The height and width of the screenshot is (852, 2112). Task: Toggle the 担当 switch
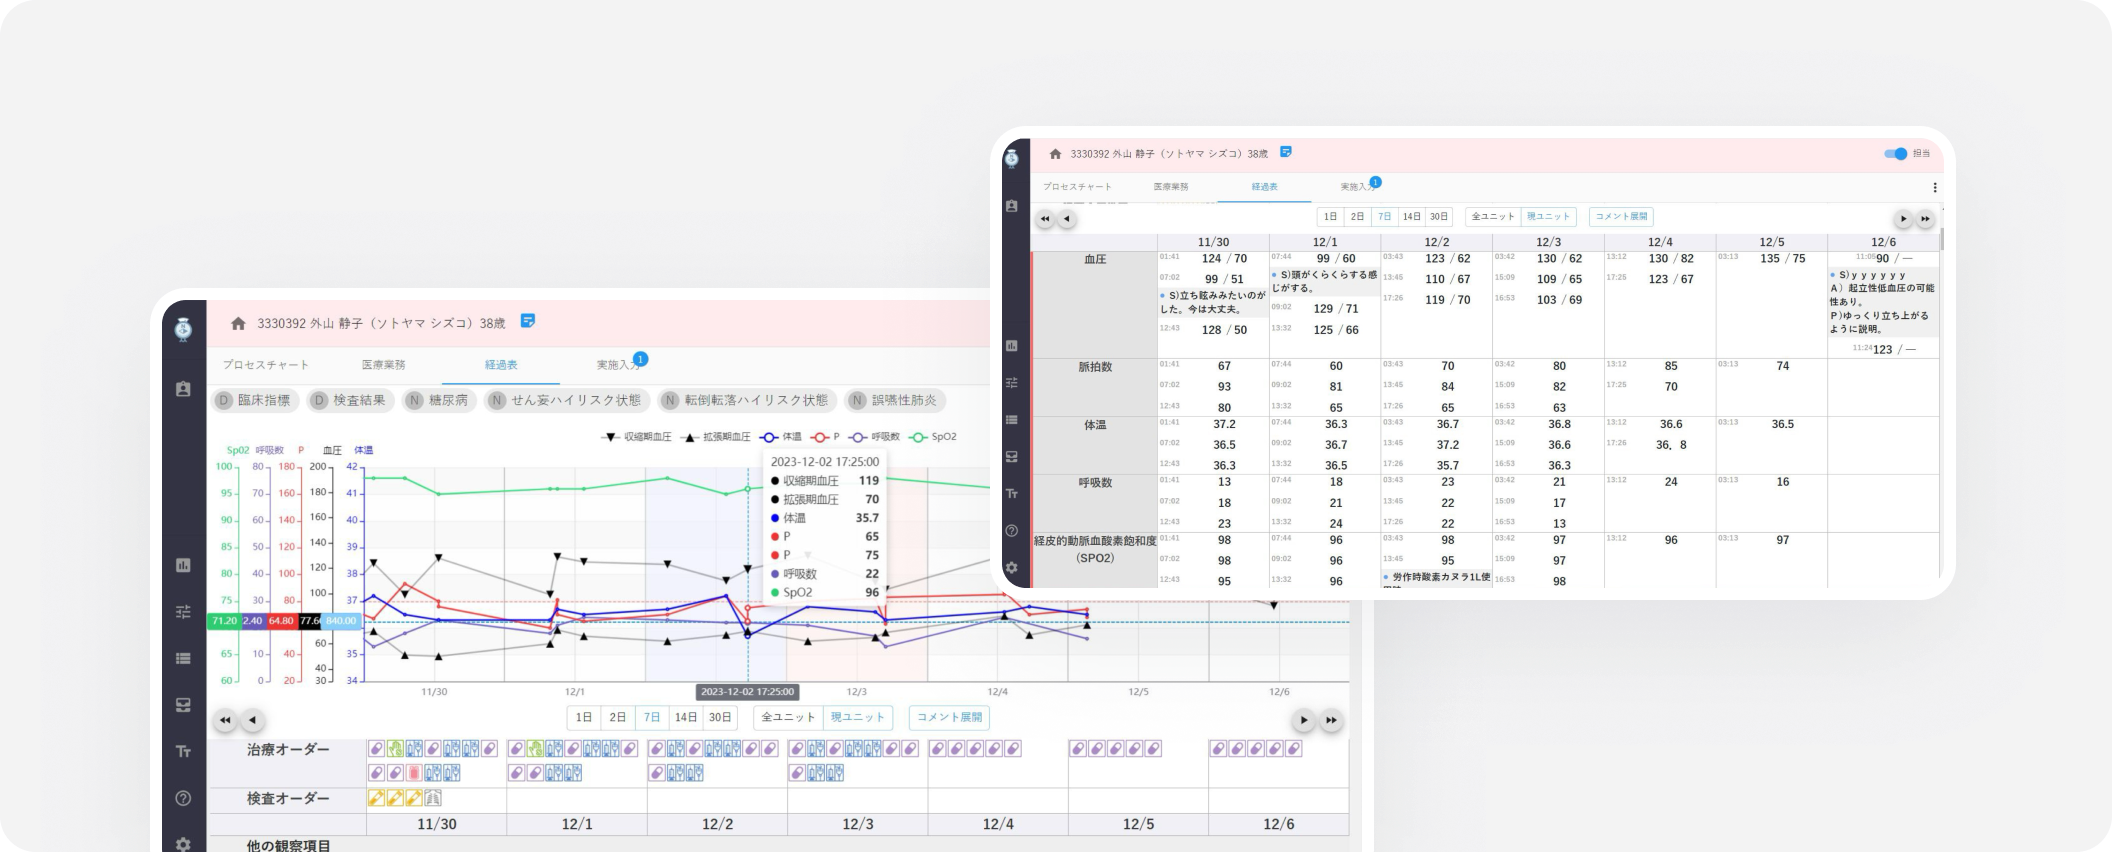tap(1895, 154)
